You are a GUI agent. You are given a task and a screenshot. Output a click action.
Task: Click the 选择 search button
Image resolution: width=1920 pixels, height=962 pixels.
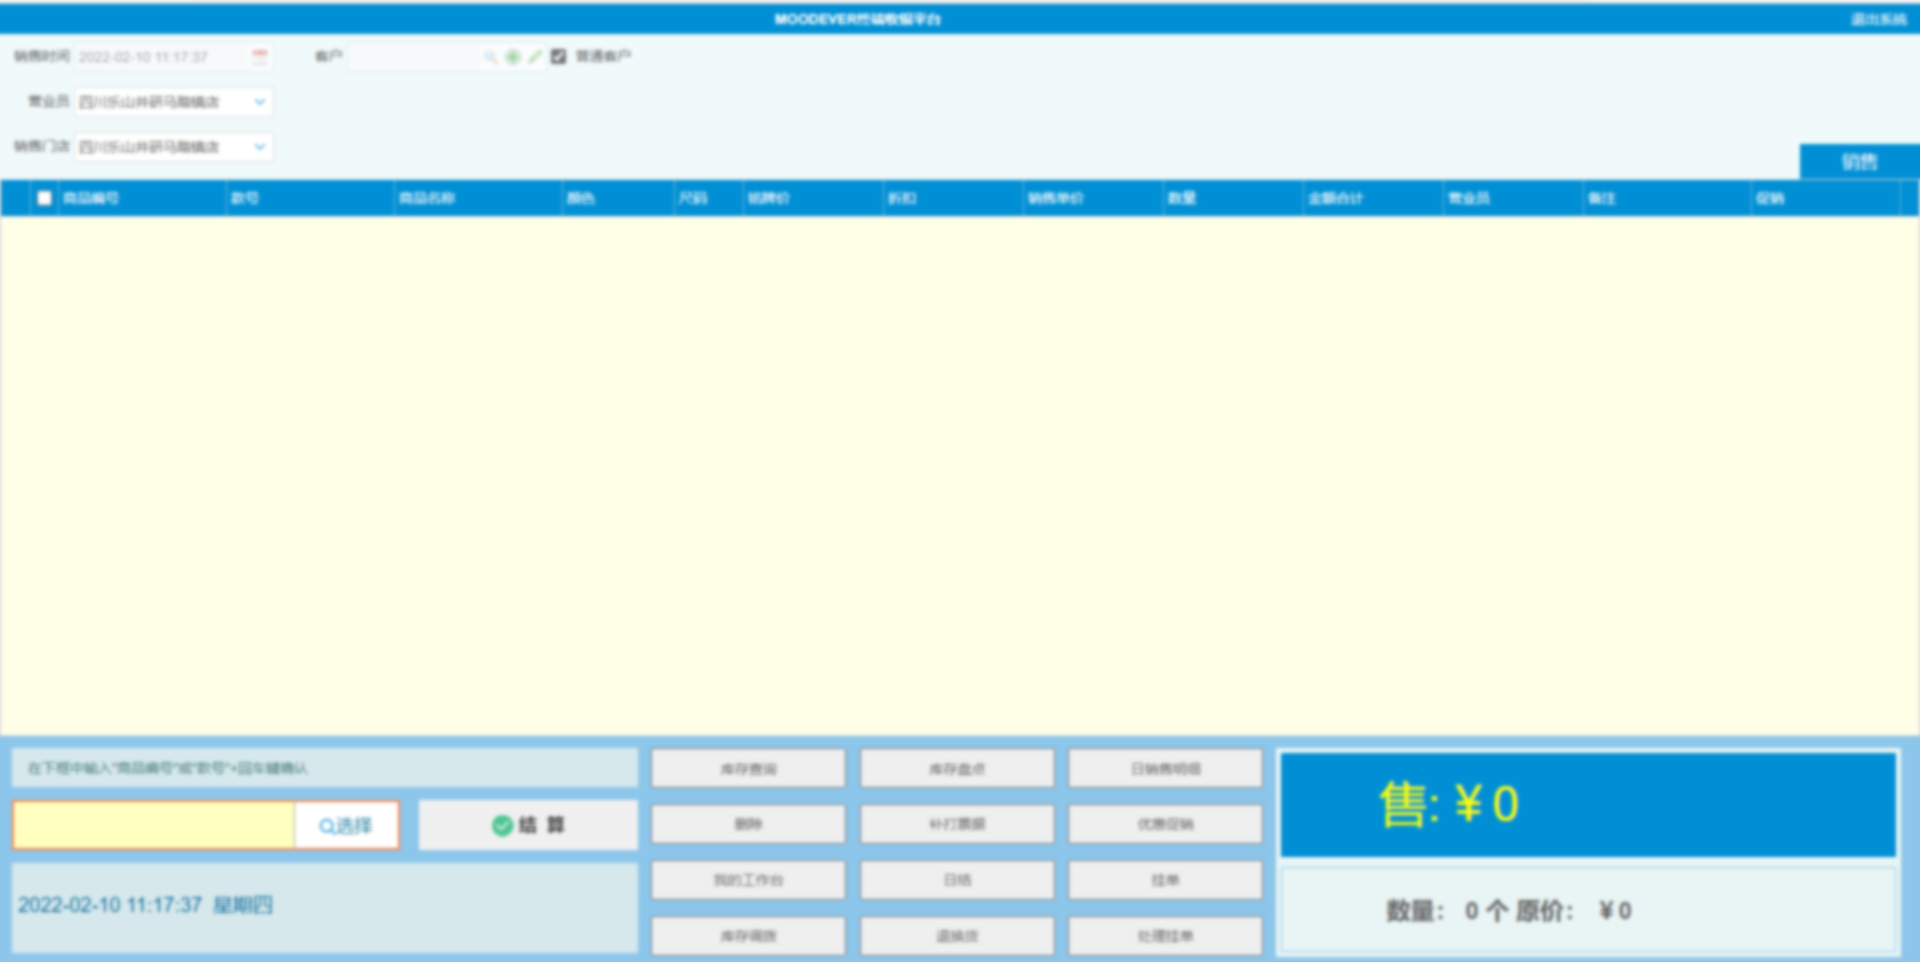click(346, 825)
